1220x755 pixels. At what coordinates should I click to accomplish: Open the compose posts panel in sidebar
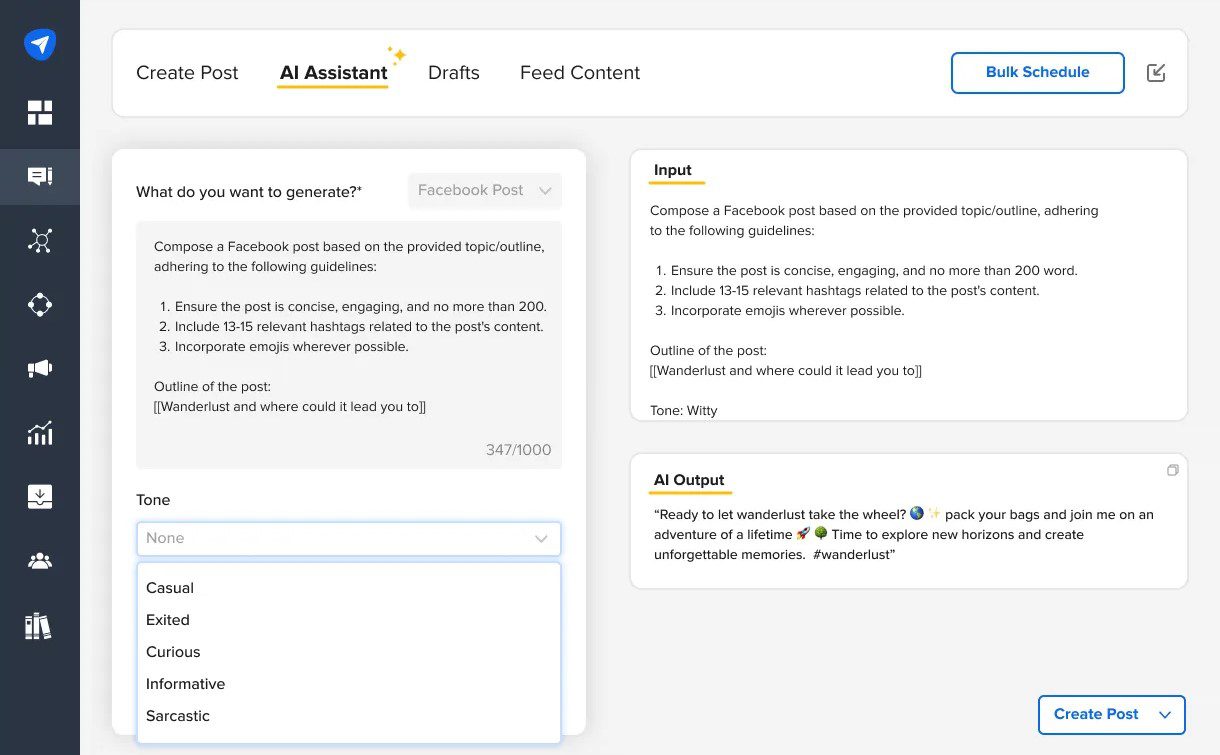pyautogui.click(x=40, y=176)
